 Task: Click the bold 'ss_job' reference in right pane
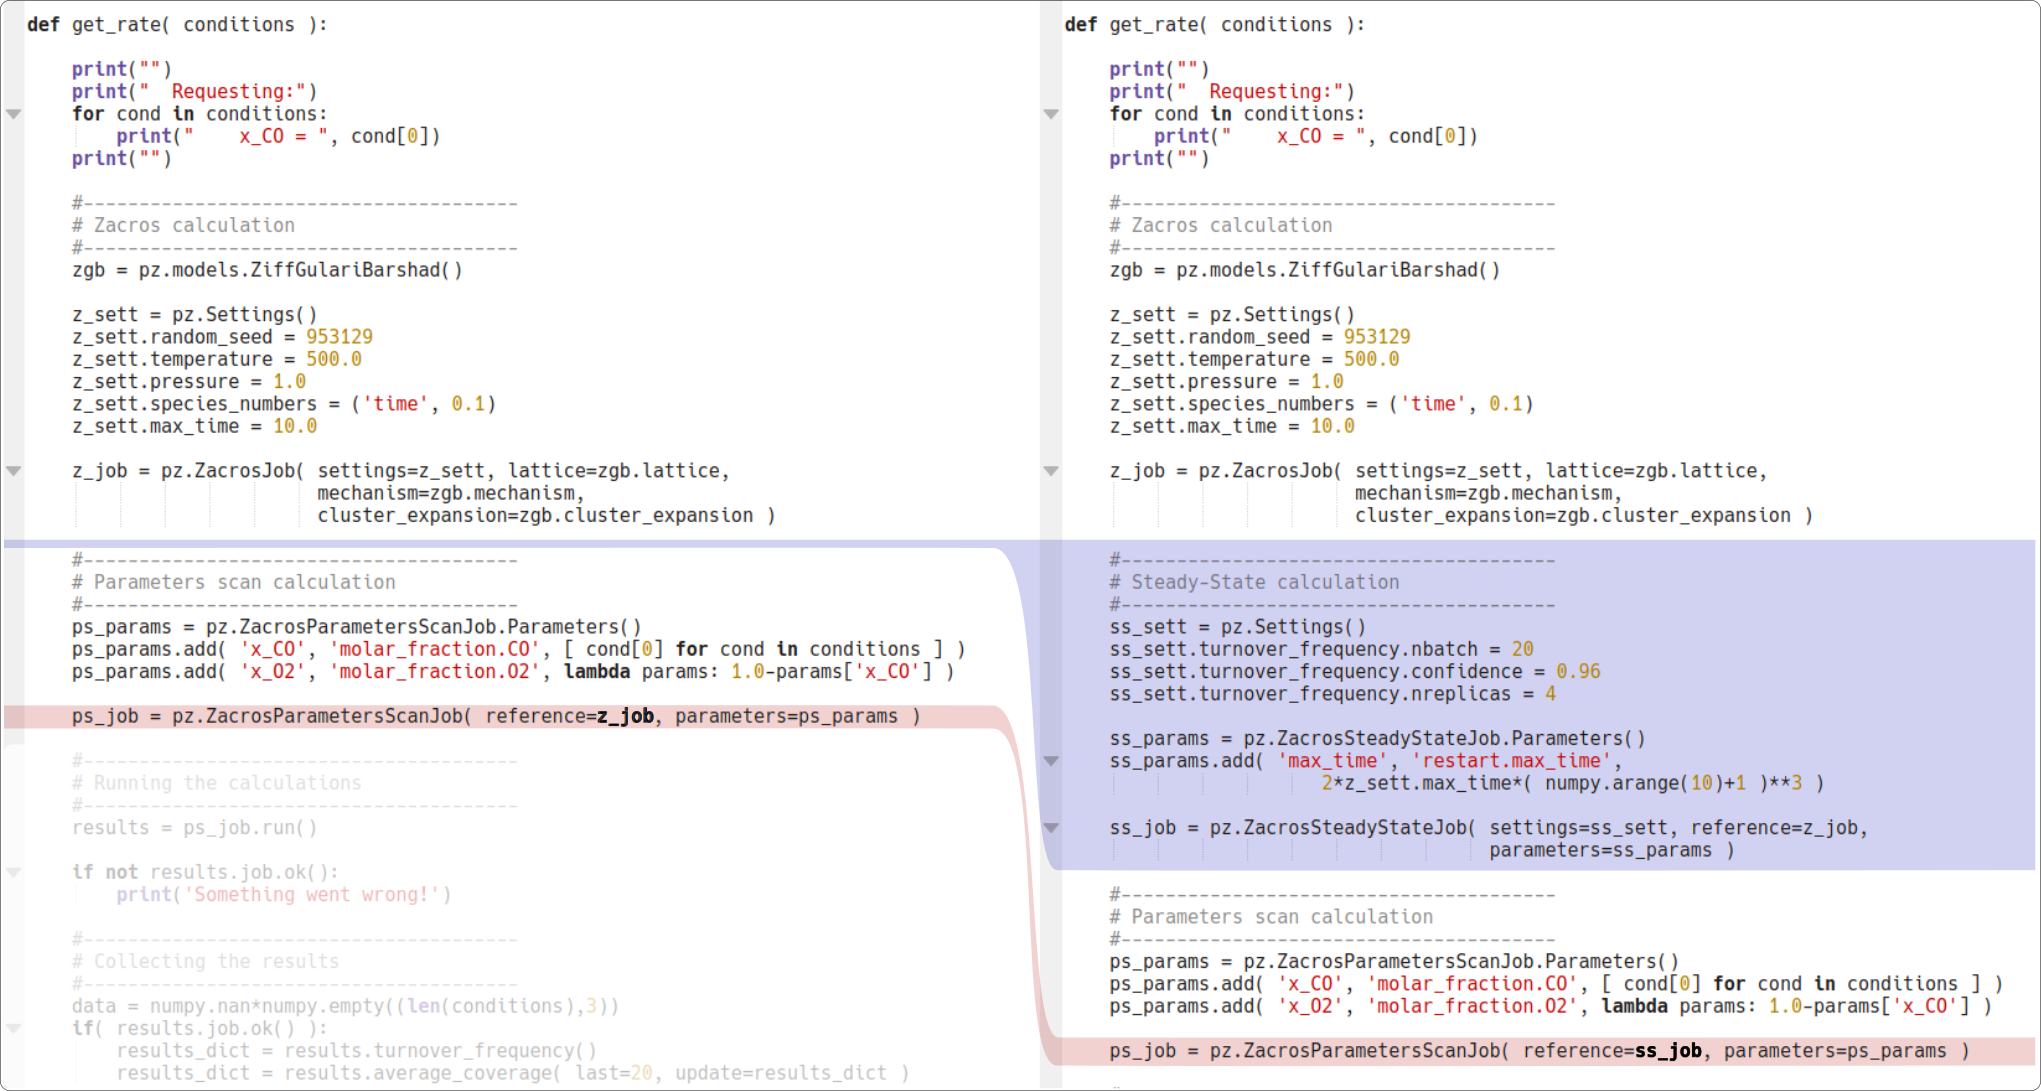(x=1668, y=1051)
